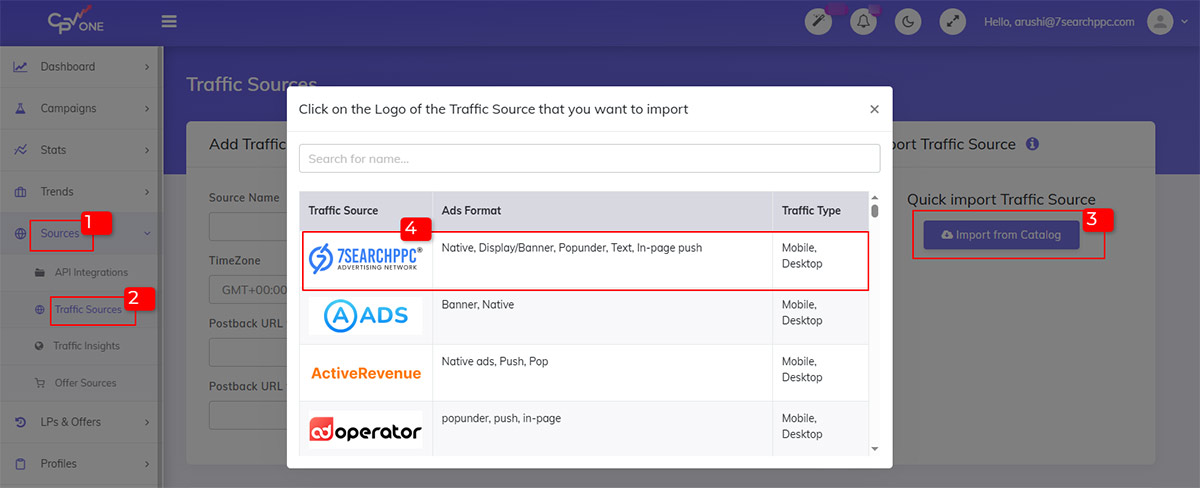Click the Offer Sources cart icon
Screen dimensions: 1200x488
40,383
